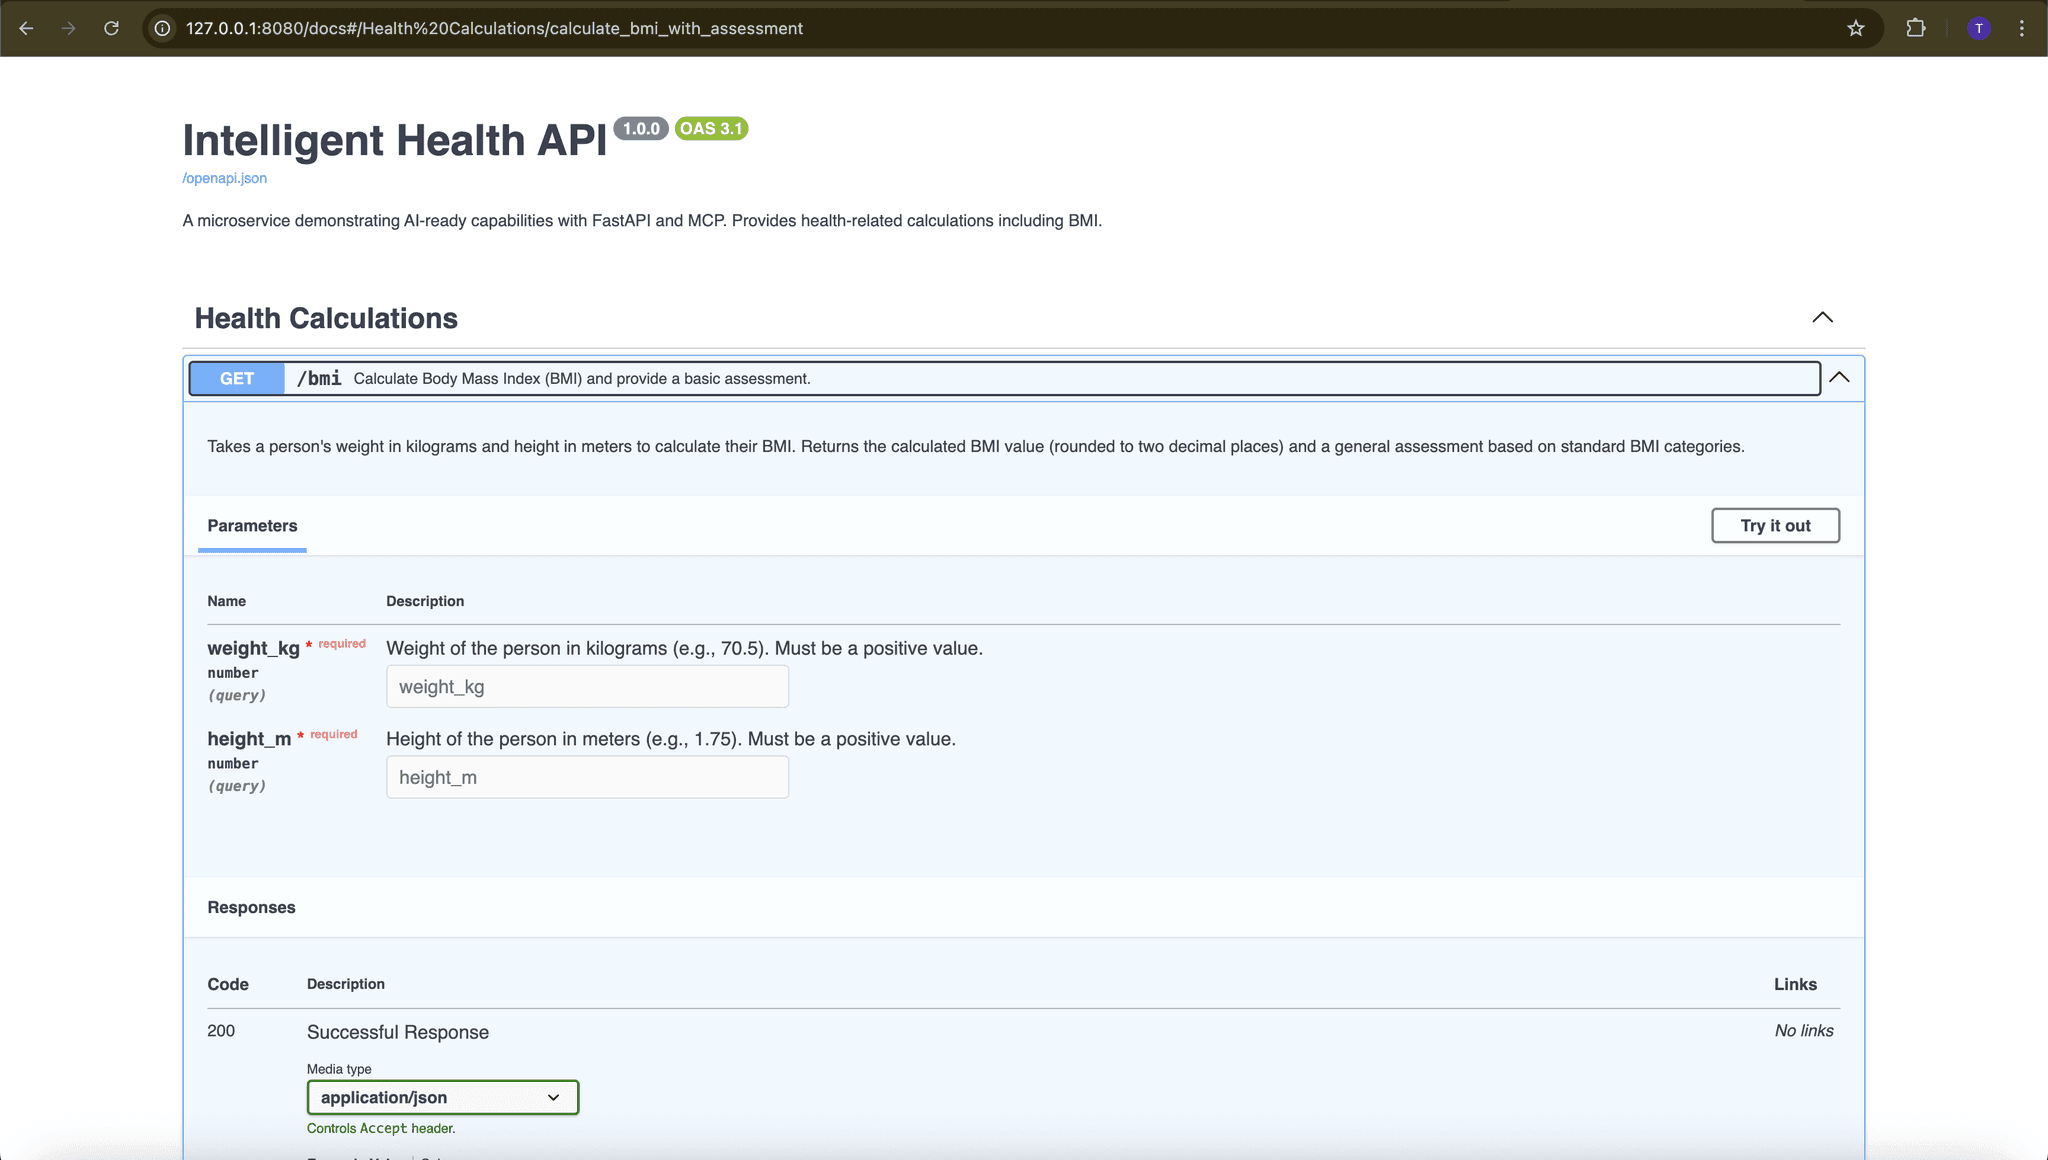Open the browser extensions puzzle icon
This screenshot has width=2048, height=1160.
click(x=1917, y=28)
